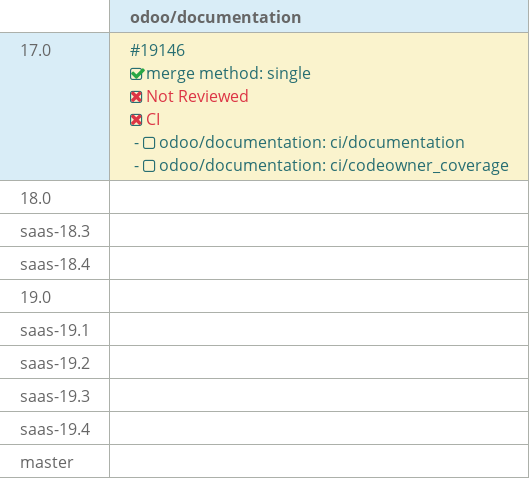Select the saas-19.1 branch row label
Viewport: 529px width, 478px height.
55,331
